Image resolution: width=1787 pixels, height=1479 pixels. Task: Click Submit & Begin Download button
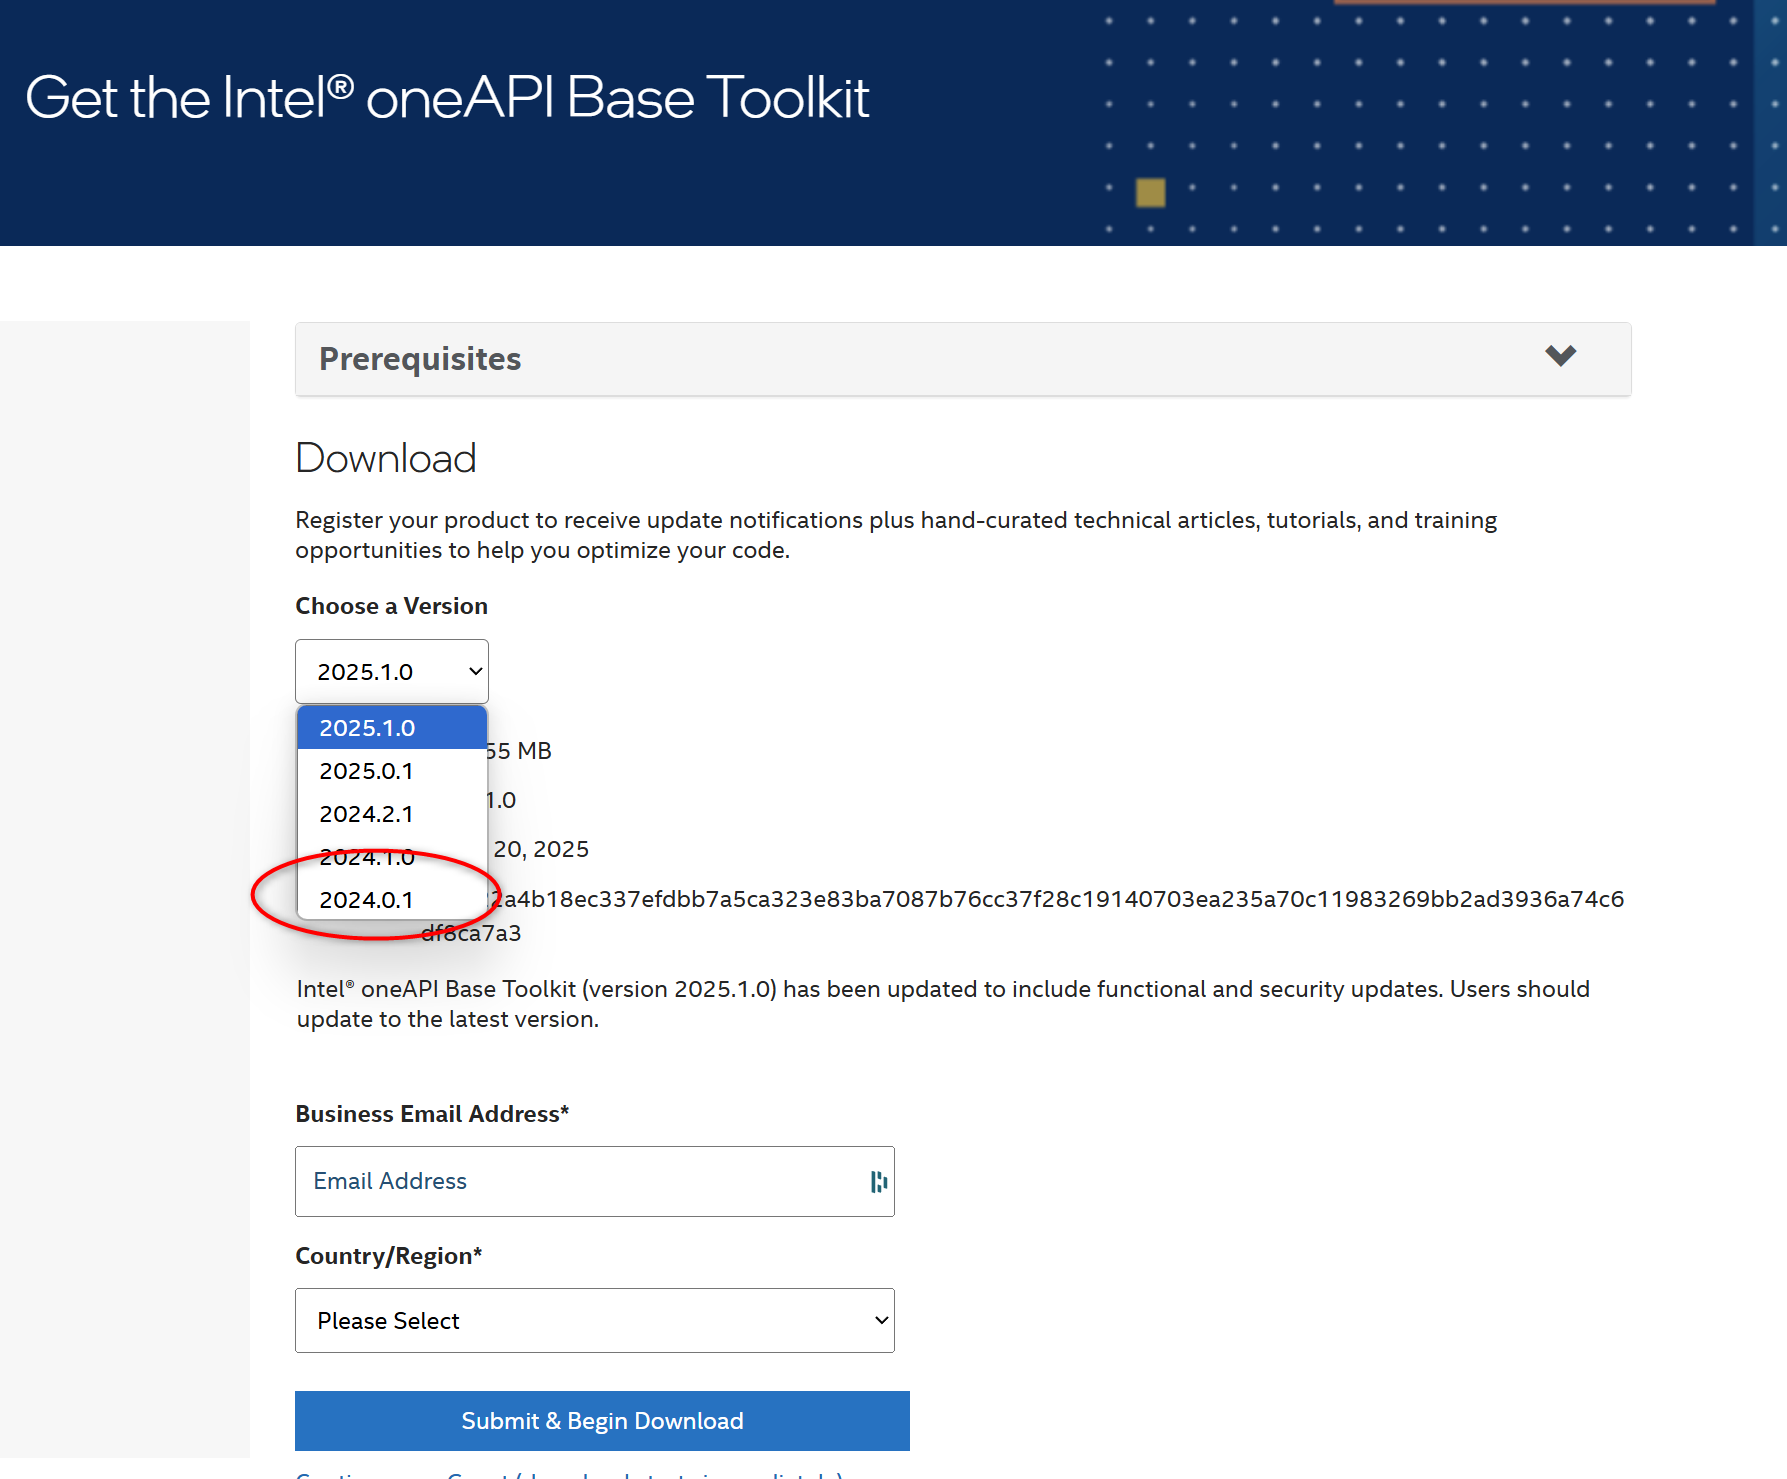pyautogui.click(x=602, y=1421)
